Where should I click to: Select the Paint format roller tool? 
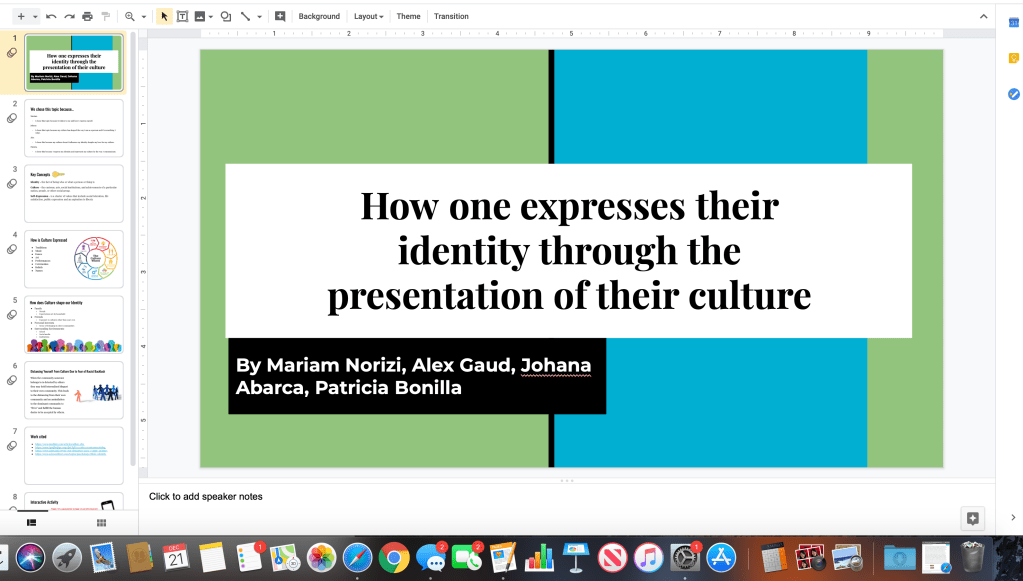[x=105, y=17]
